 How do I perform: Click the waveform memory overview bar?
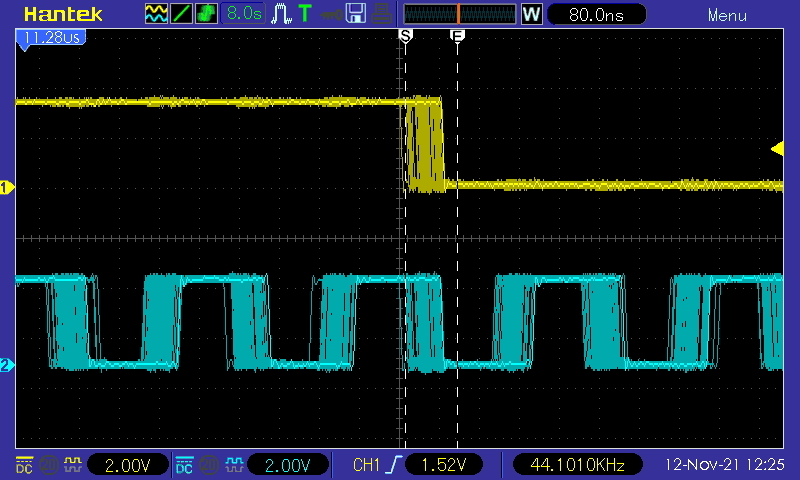(460, 14)
